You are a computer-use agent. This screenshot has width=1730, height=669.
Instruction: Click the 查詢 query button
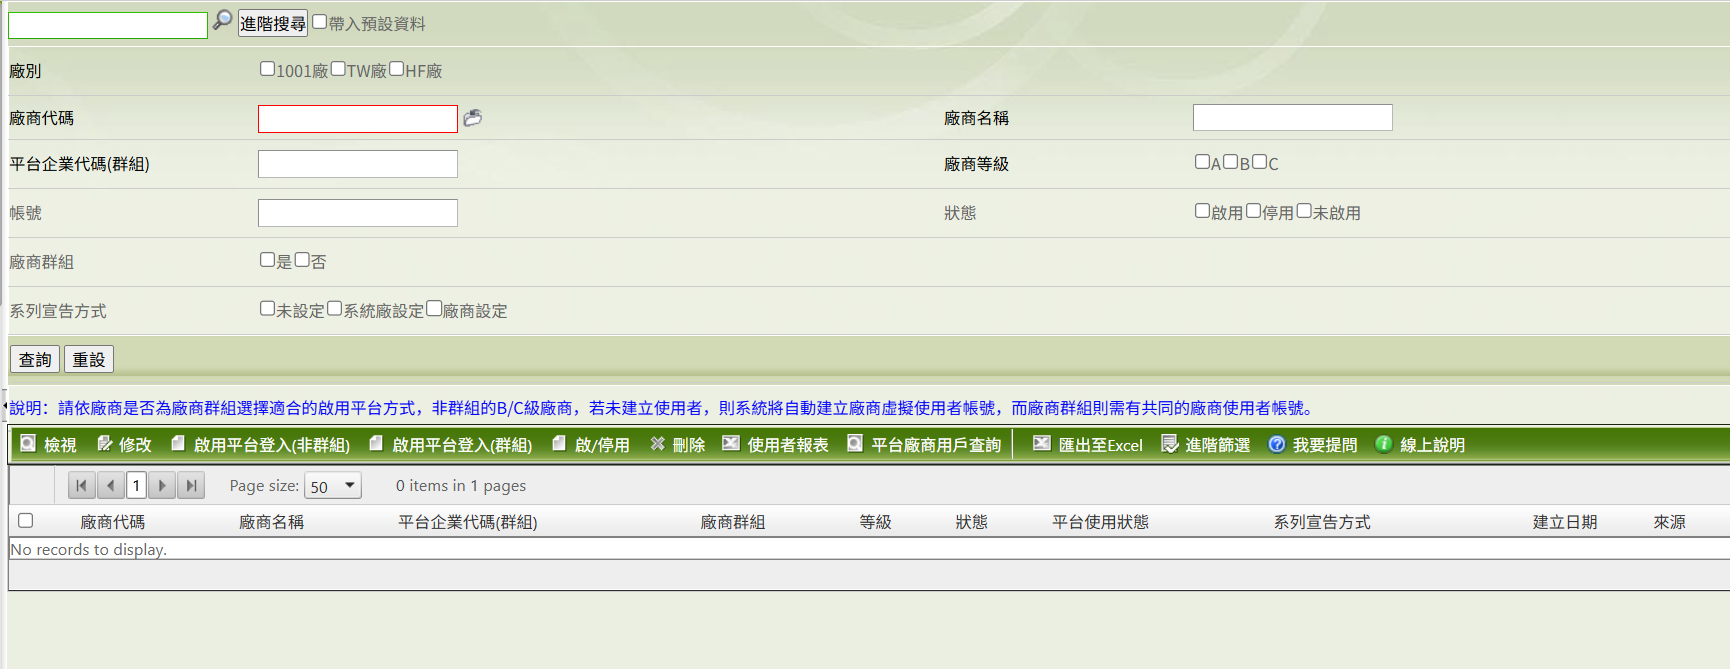click(35, 359)
